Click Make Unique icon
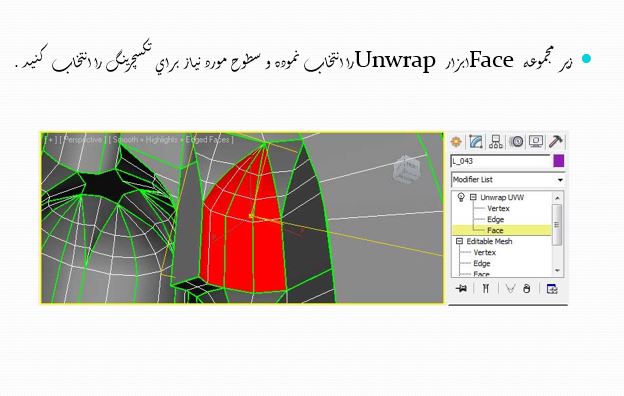Viewport: 624px width, 396px height. pos(510,289)
